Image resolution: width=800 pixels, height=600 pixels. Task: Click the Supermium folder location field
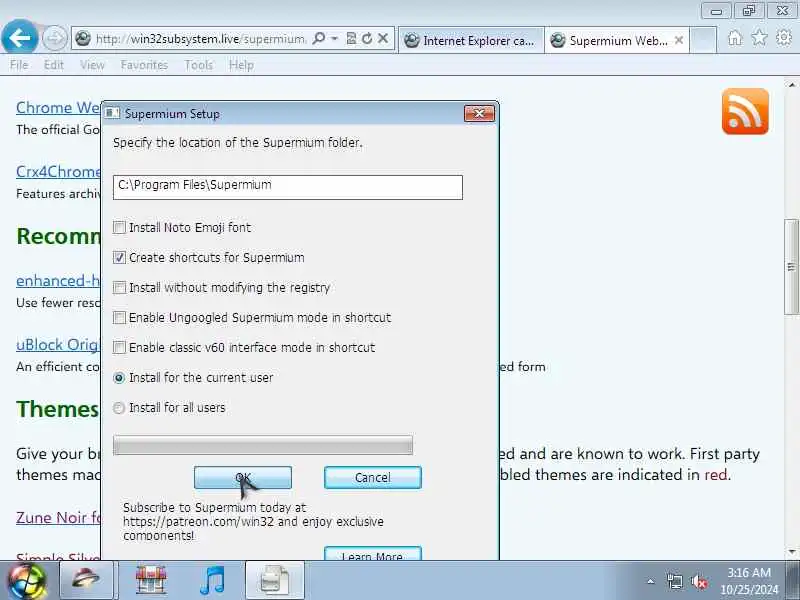[288, 187]
